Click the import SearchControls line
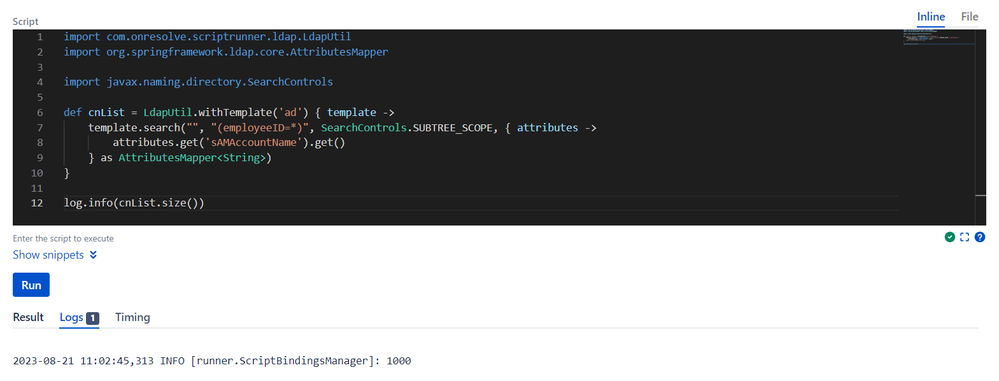This screenshot has height=381, width=999. click(198, 82)
